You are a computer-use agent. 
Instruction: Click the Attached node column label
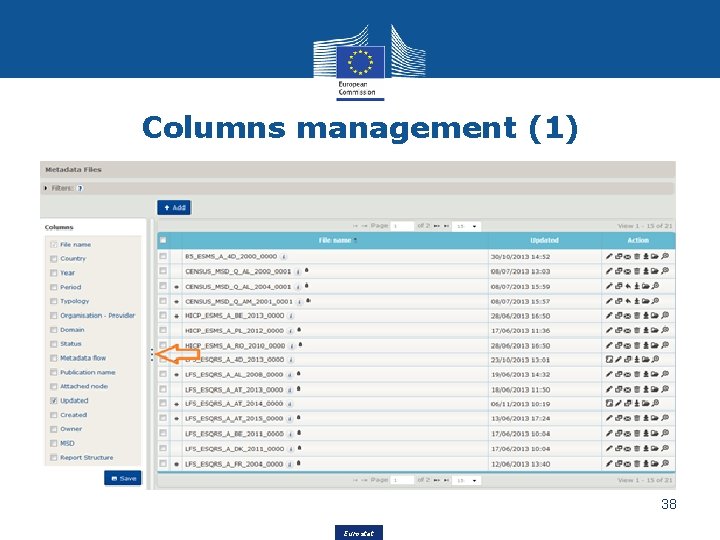[84, 387]
